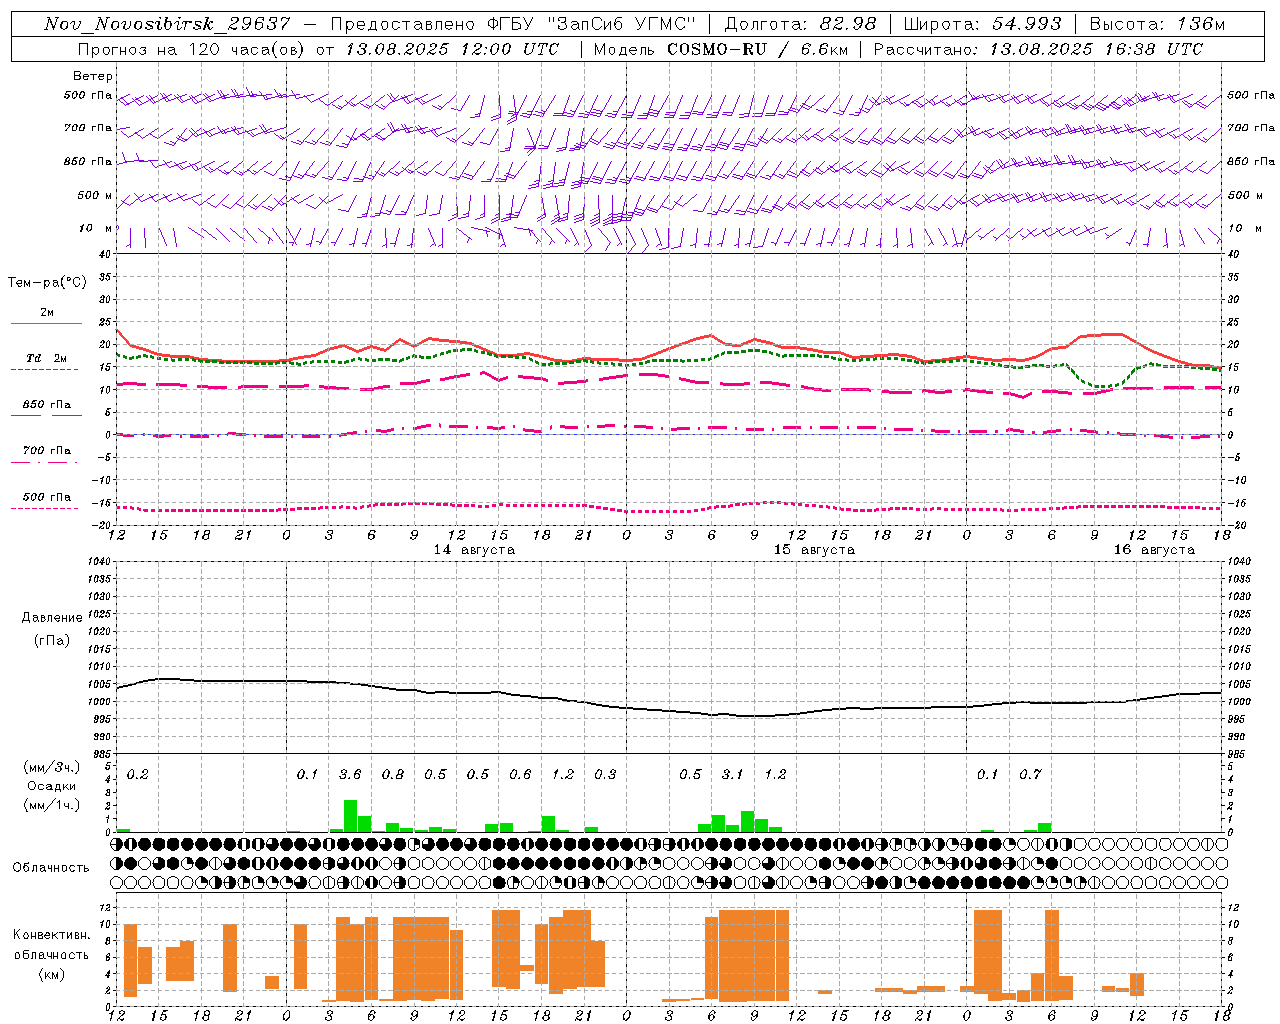
Task: Click the Ветер wind panel label
Action: click(x=93, y=76)
